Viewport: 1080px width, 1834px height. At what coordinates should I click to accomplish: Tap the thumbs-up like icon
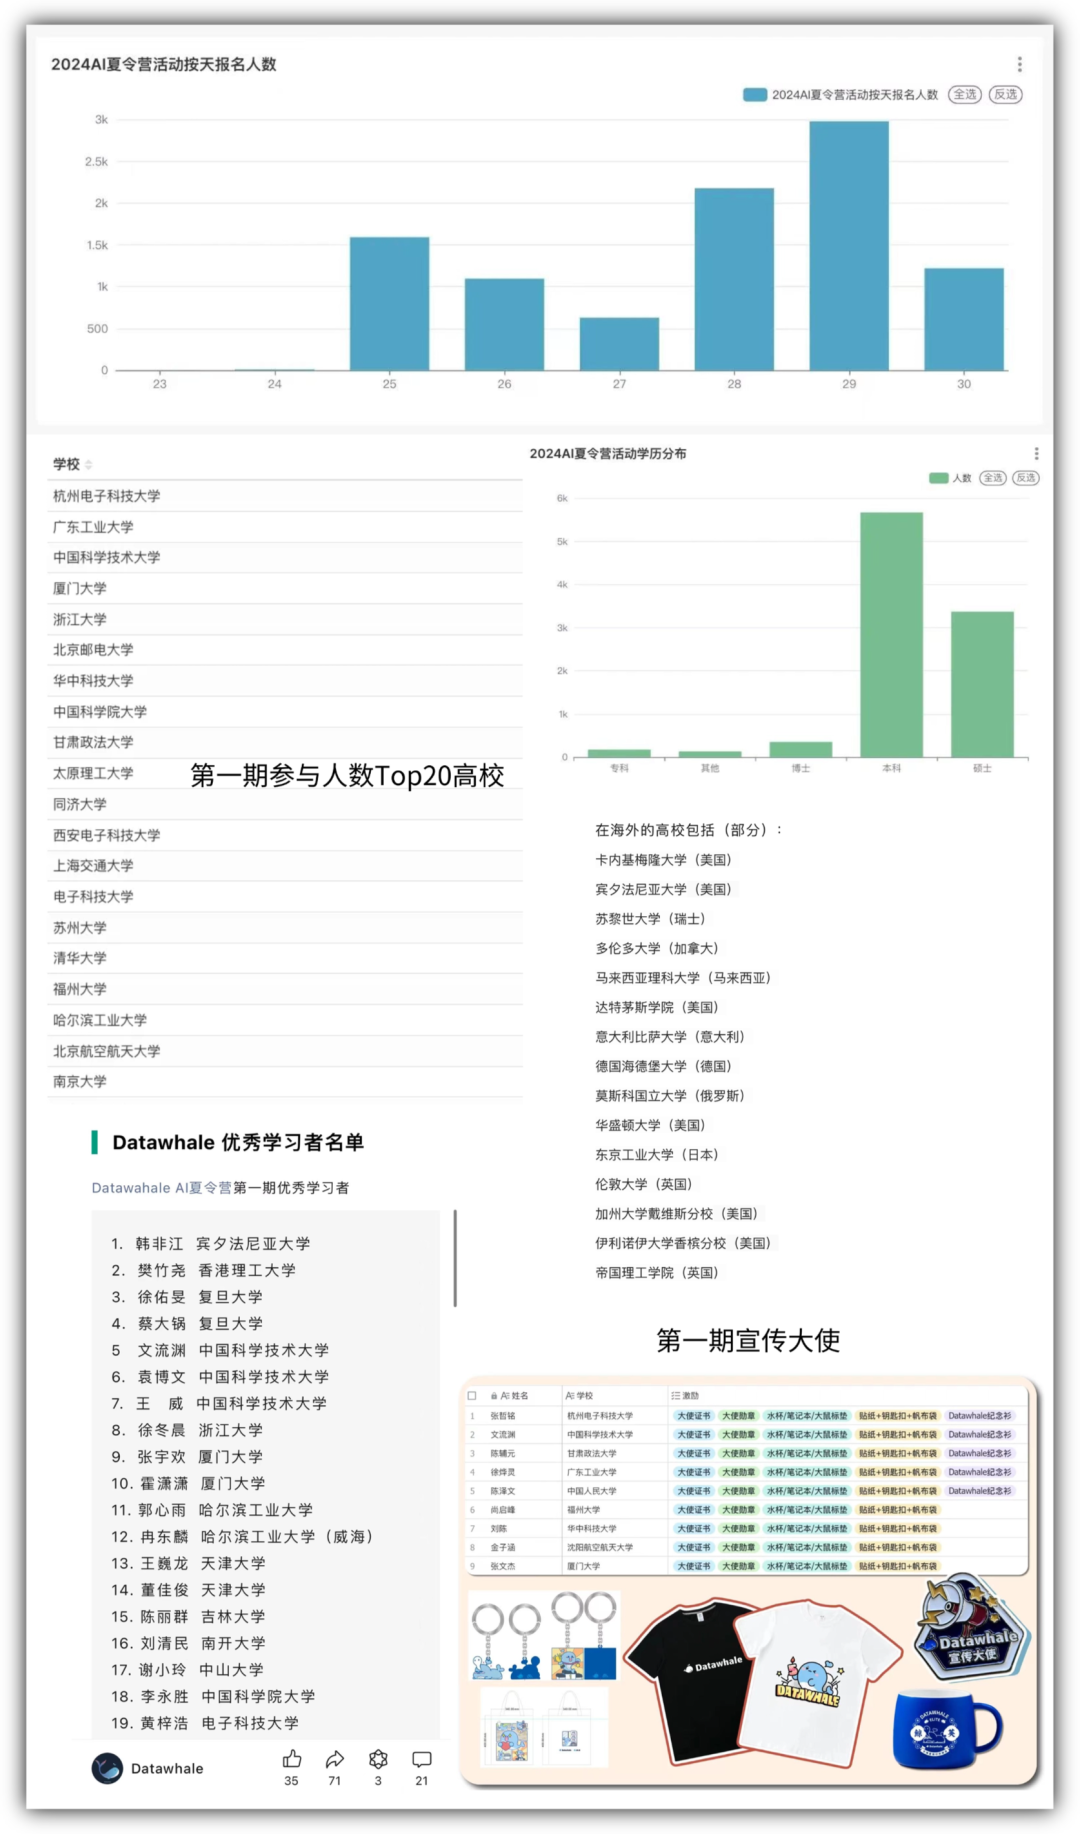tap(292, 1758)
